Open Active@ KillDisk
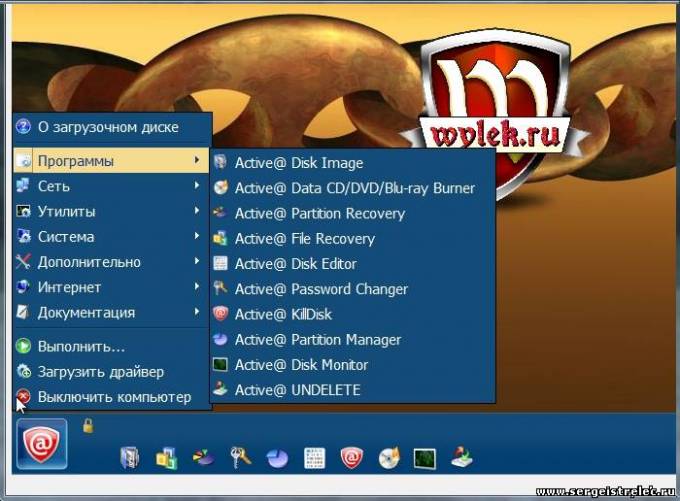This screenshot has height=501, width=680. pos(353,314)
